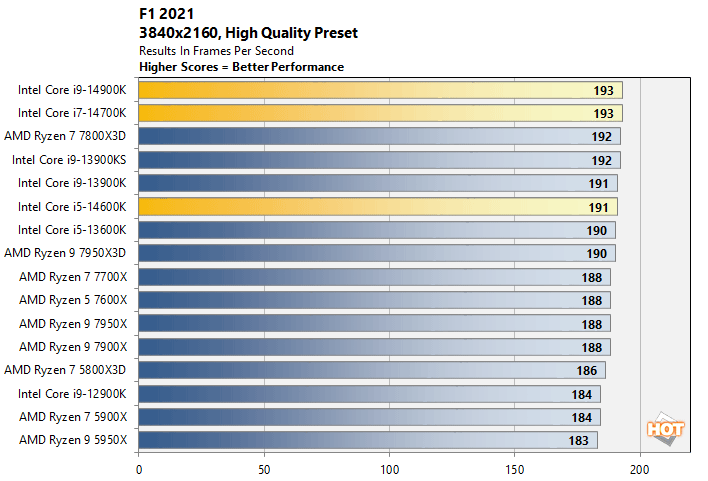Click the 188 value on the Ryzen 7 7700X bar
Screen dimensions: 708x481
592,278
